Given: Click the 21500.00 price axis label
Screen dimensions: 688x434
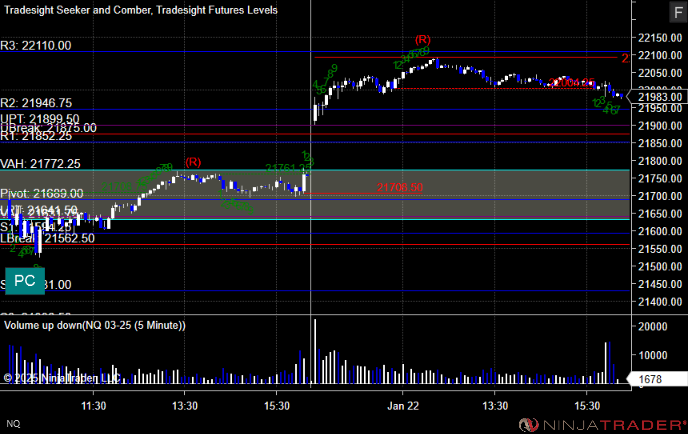Looking at the screenshot, I should [x=660, y=267].
